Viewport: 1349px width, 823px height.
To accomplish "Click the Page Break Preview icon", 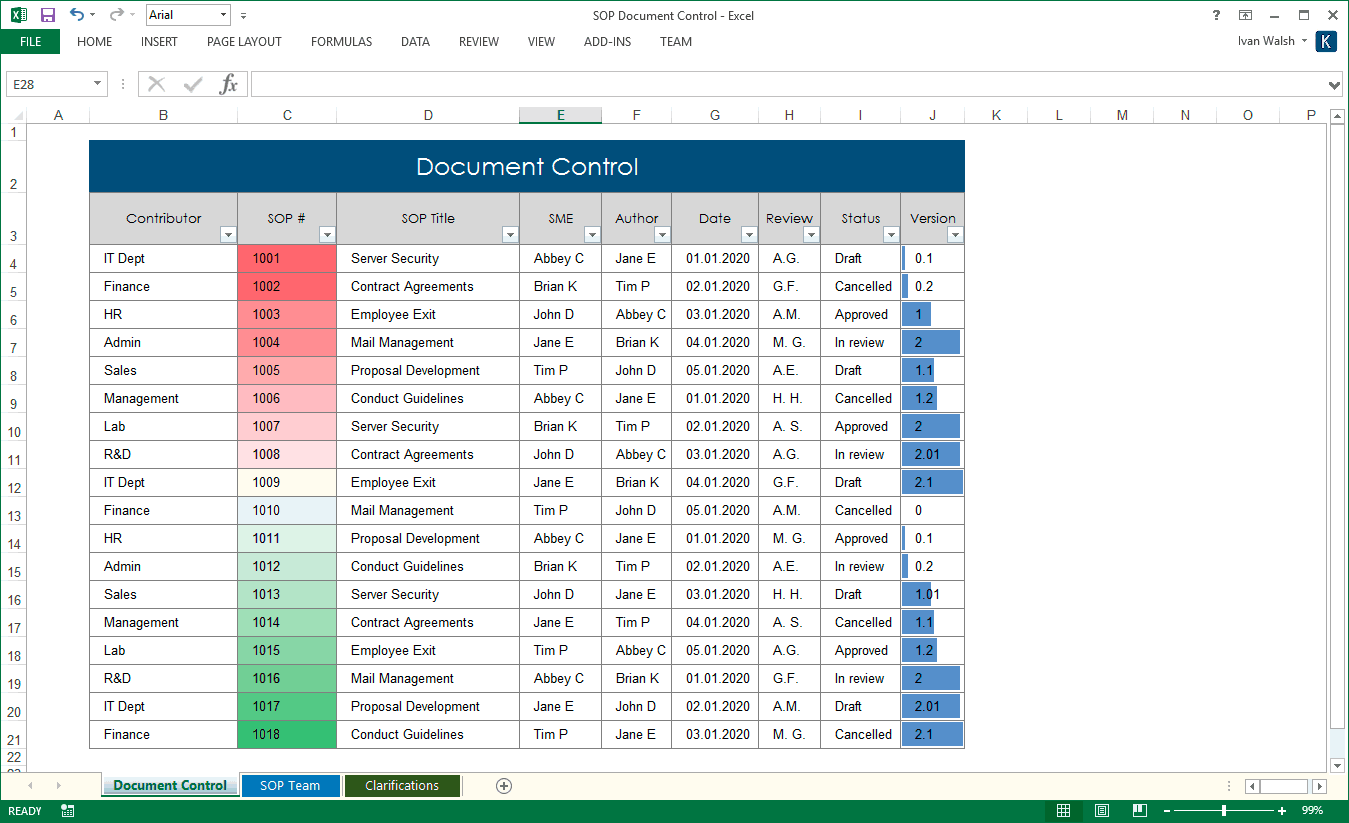I will (1138, 811).
